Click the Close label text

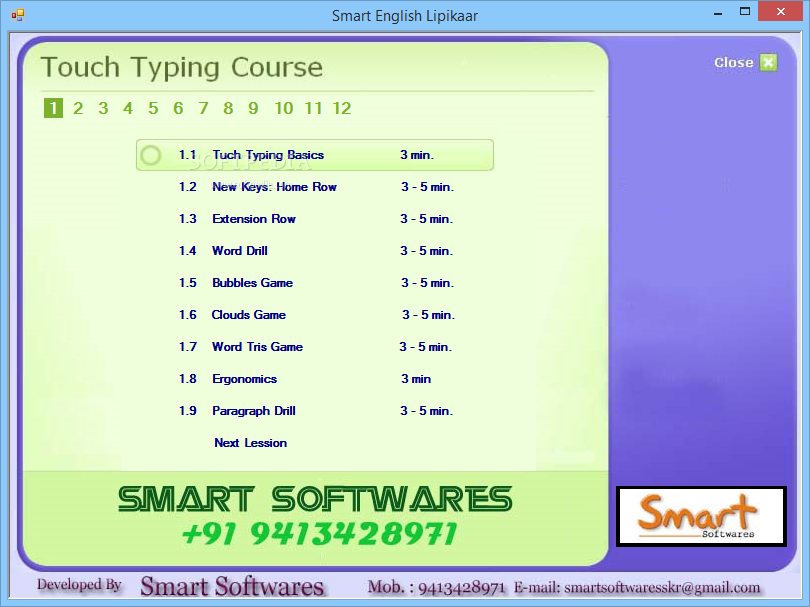(734, 63)
